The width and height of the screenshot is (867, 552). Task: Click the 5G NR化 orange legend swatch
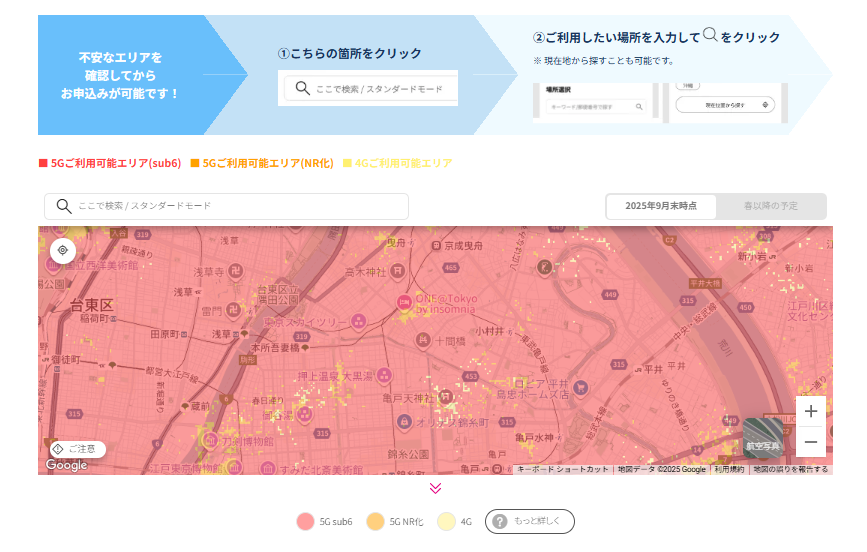tap(375, 521)
